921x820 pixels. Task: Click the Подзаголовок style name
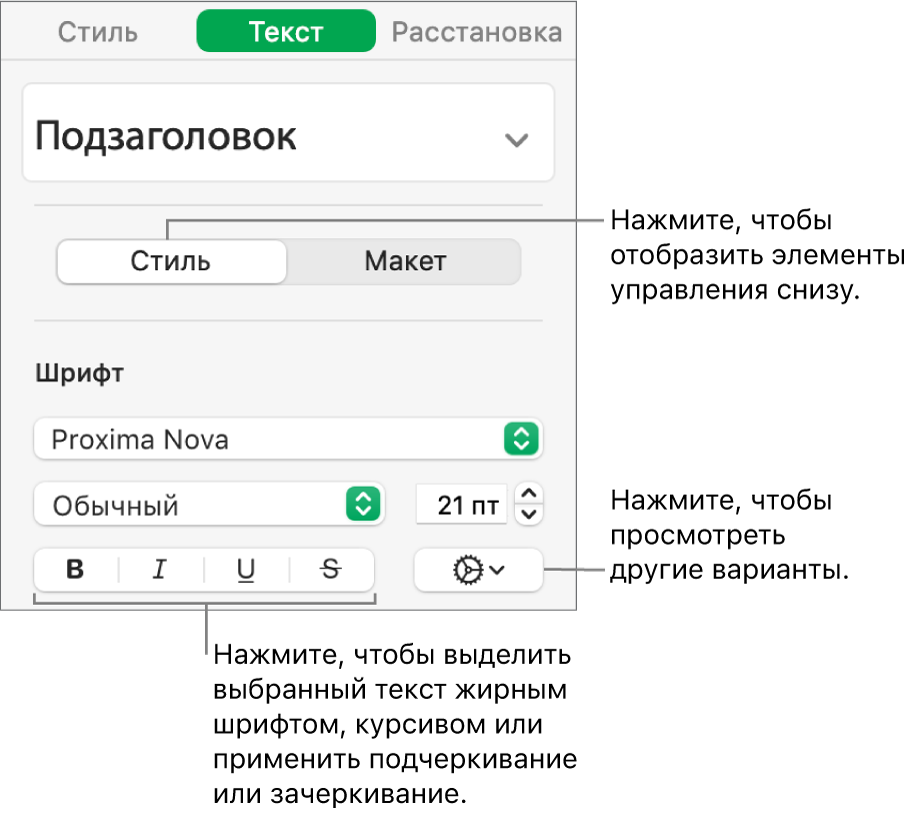[x=166, y=137]
